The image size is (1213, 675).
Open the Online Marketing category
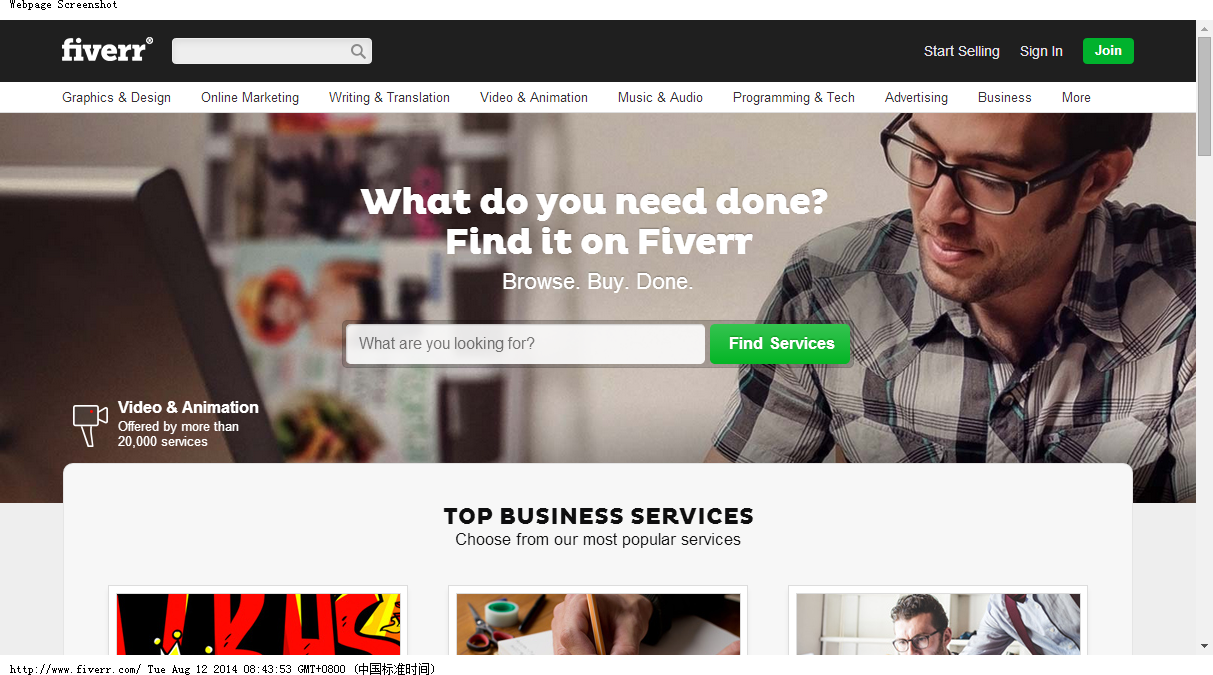250,97
